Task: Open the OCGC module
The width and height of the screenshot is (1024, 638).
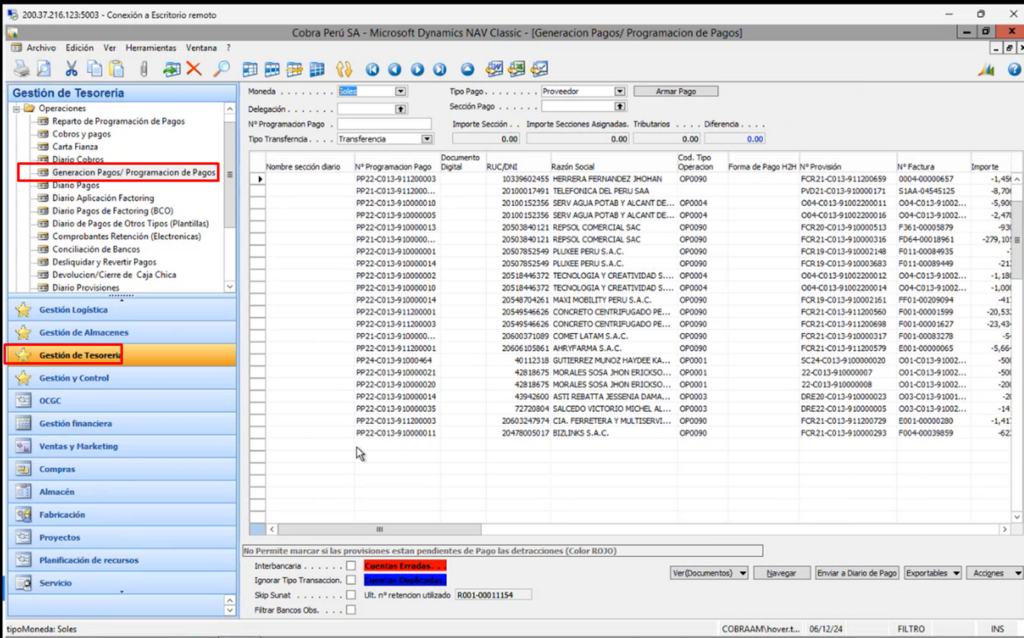Action: click(x=122, y=401)
